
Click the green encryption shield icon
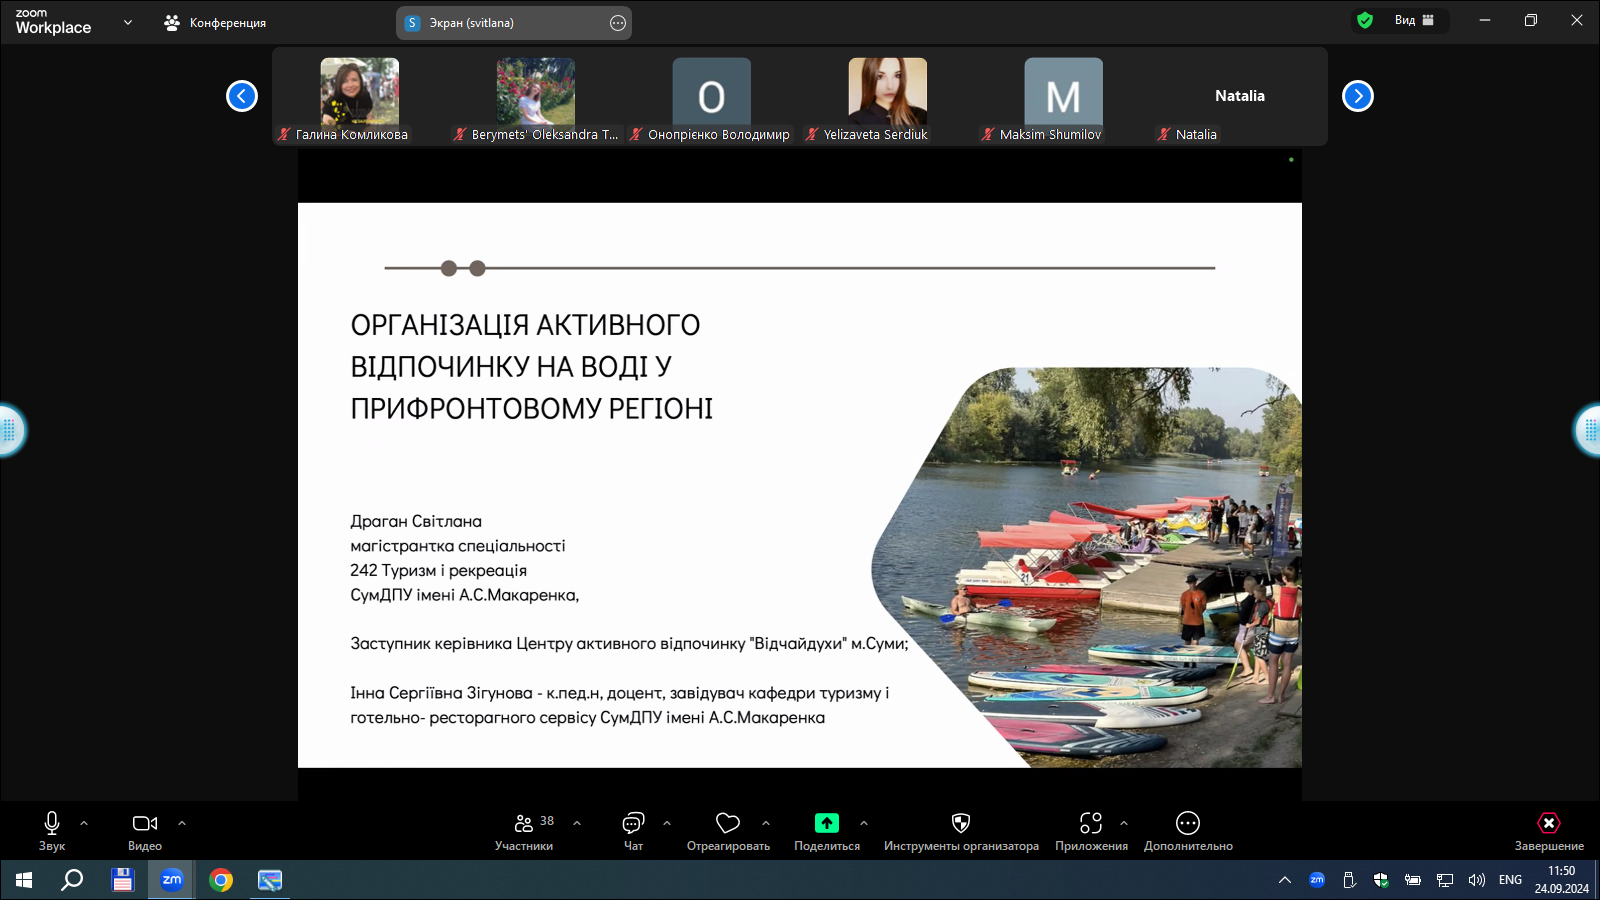tap(1364, 20)
